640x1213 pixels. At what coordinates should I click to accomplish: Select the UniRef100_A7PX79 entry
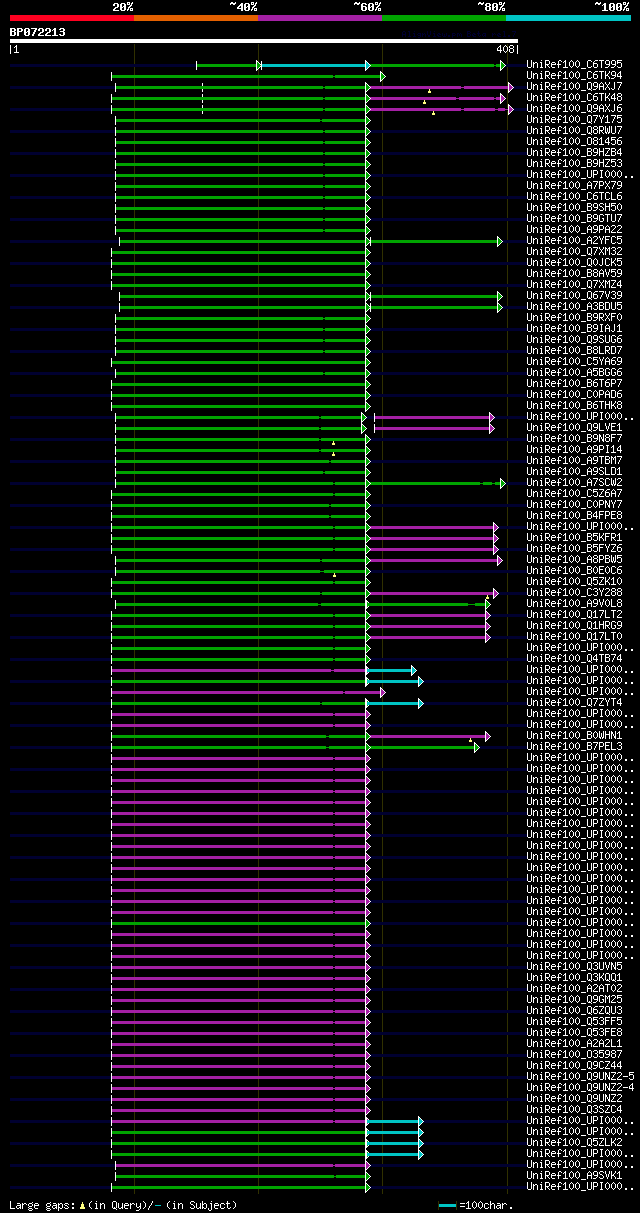click(x=574, y=185)
